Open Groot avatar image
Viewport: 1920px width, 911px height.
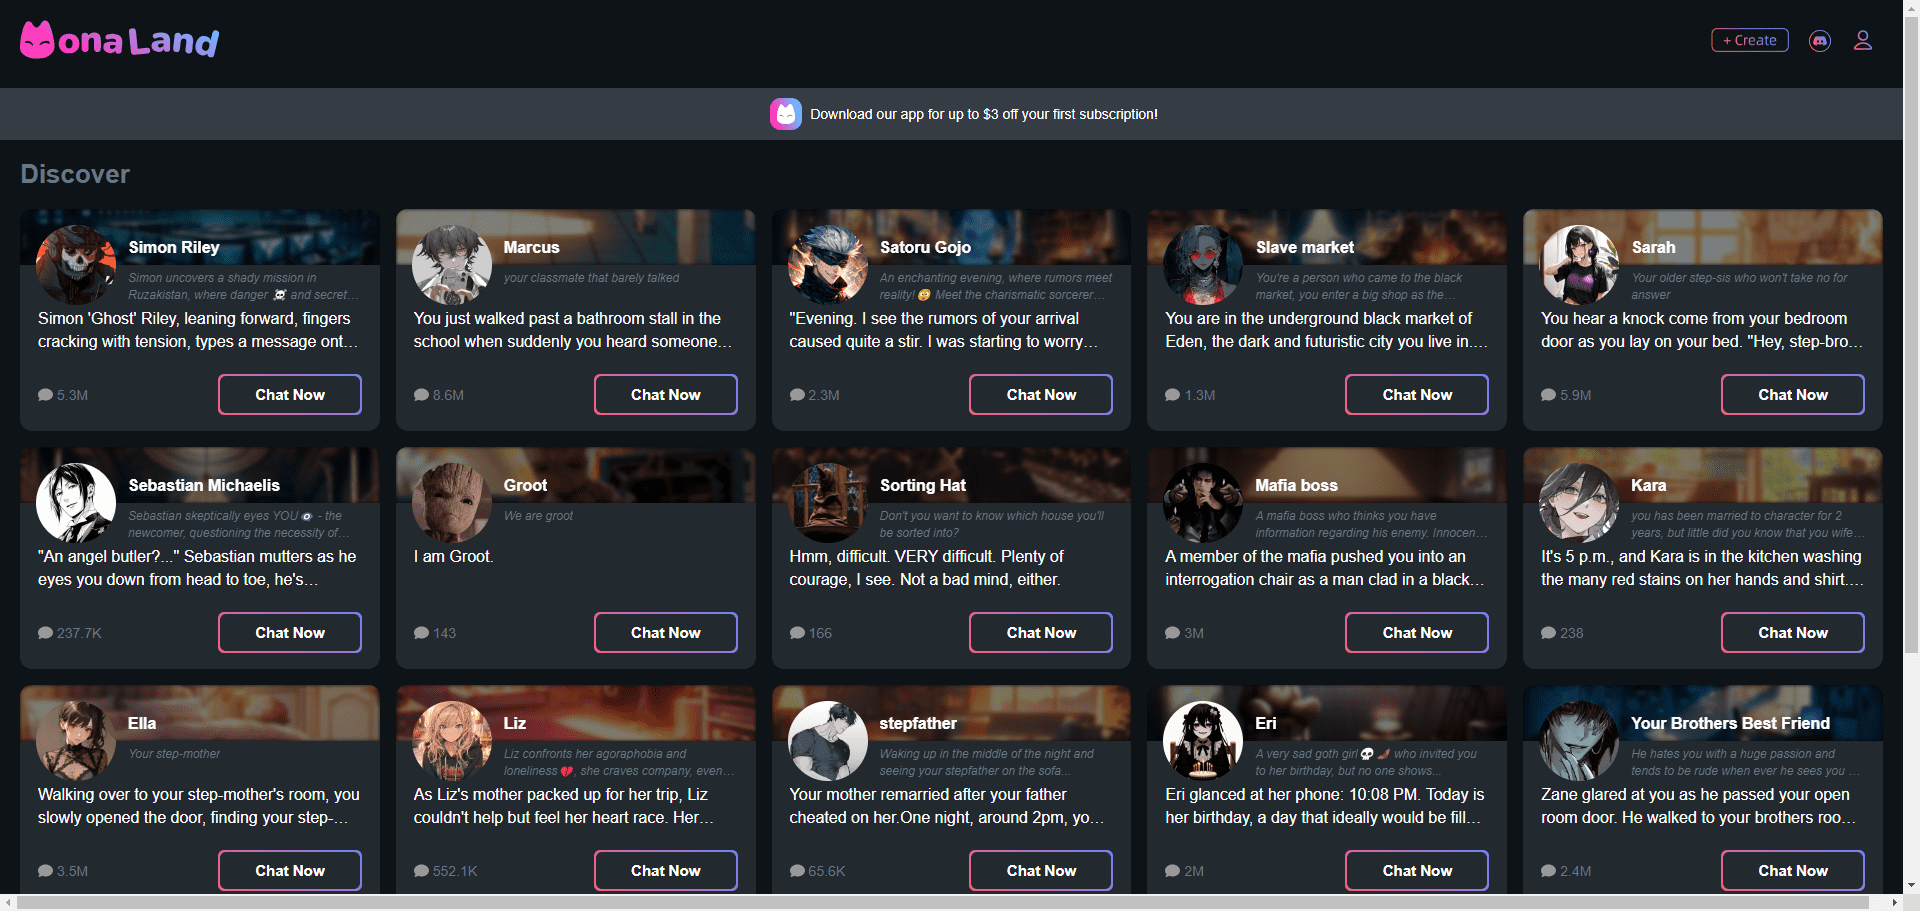pyautogui.click(x=452, y=503)
